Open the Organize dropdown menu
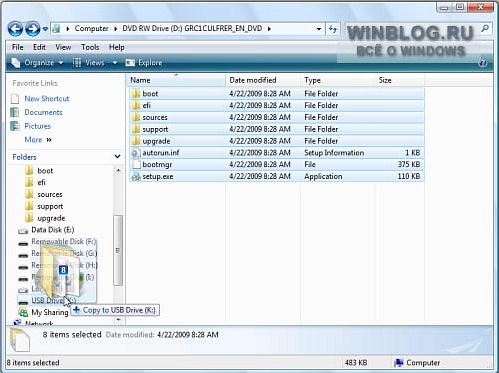The width and height of the screenshot is (499, 373). (x=37, y=63)
